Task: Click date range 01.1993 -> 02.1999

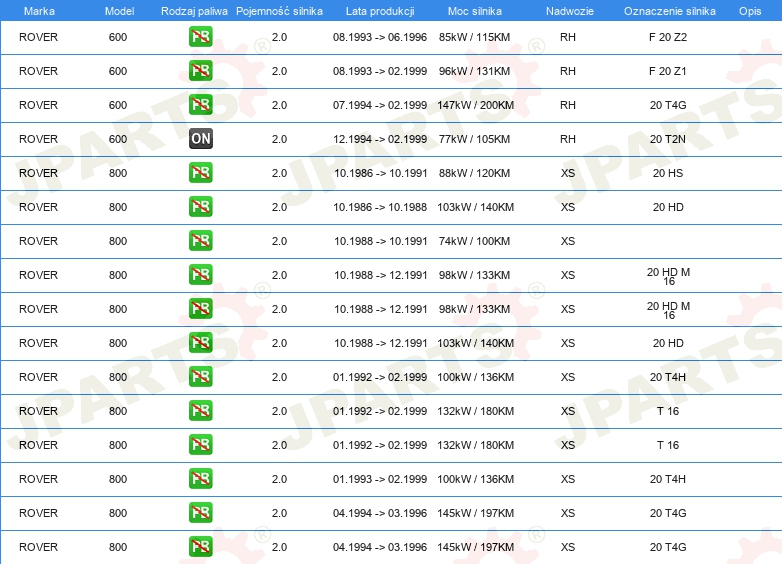Action: pos(380,479)
